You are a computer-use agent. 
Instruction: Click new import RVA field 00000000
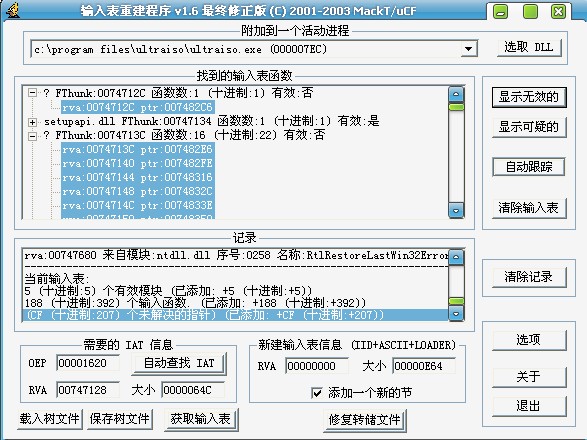pyautogui.click(x=317, y=366)
